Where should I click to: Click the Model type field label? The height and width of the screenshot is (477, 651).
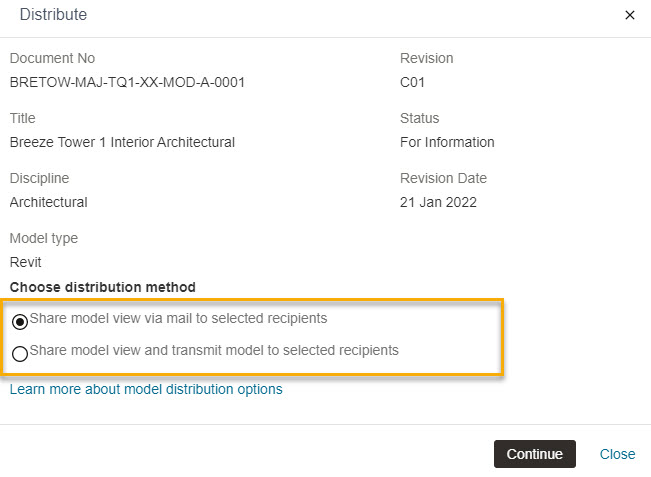pyautogui.click(x=44, y=238)
